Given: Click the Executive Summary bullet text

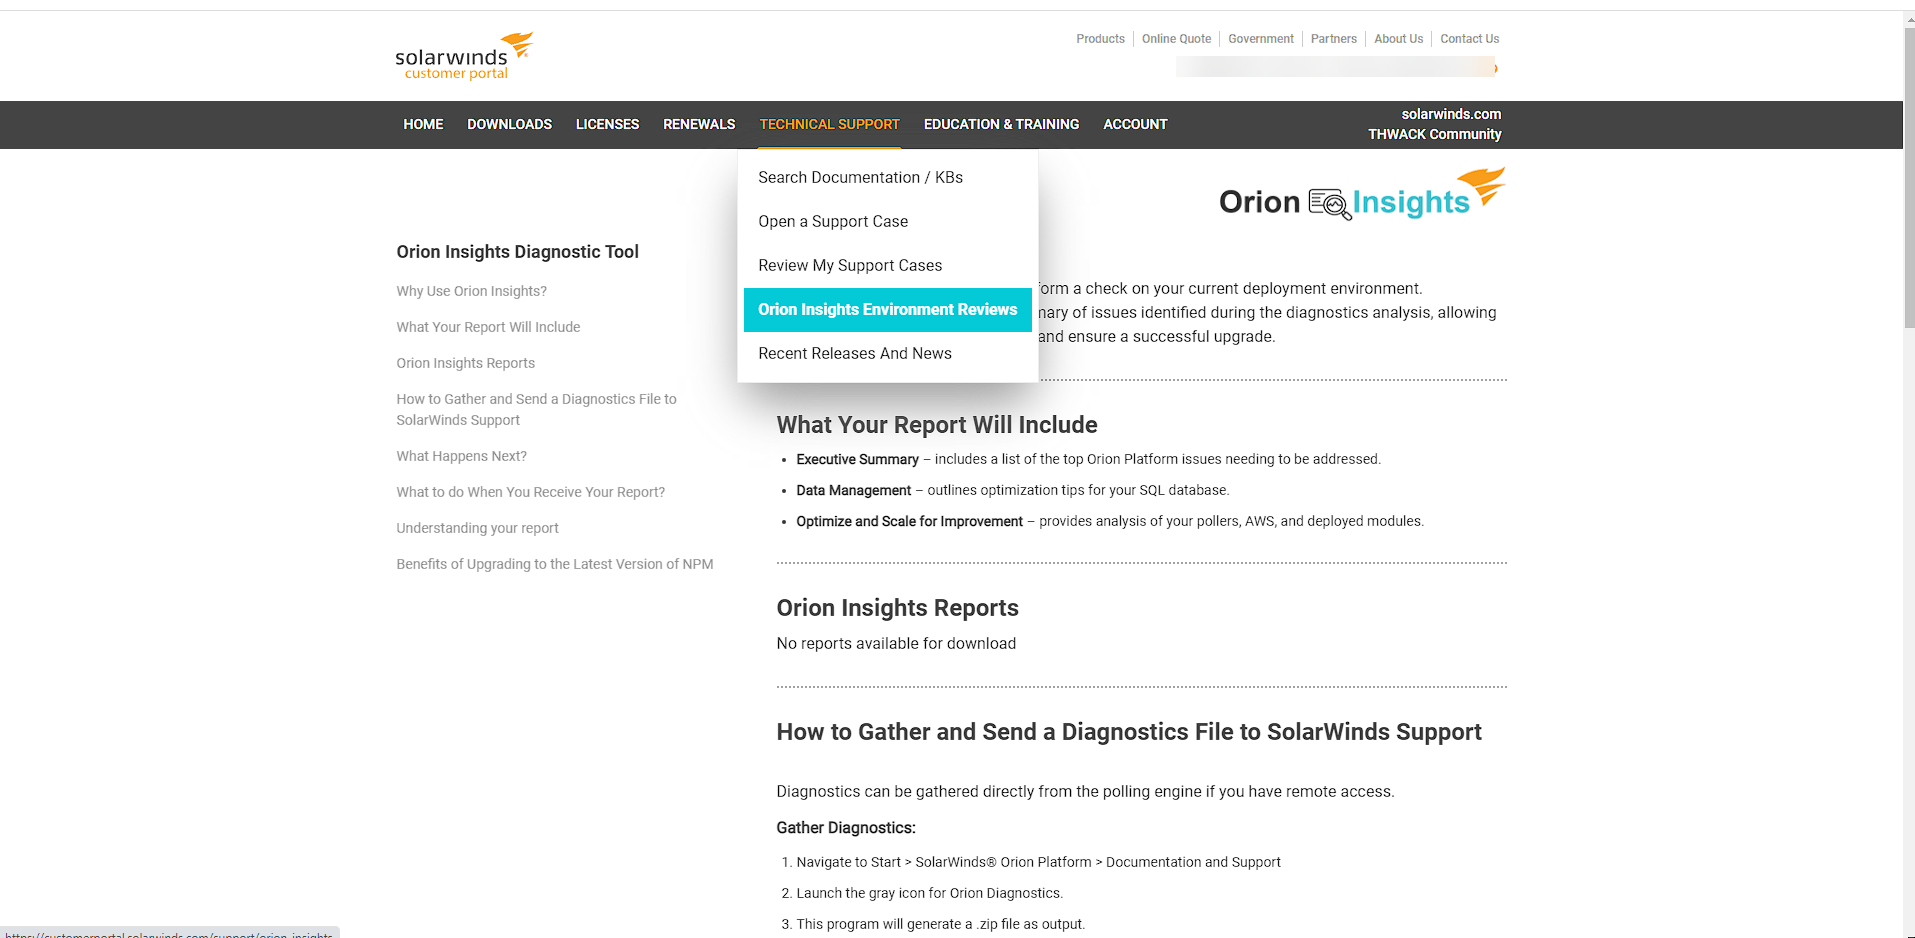Looking at the screenshot, I should point(1088,459).
